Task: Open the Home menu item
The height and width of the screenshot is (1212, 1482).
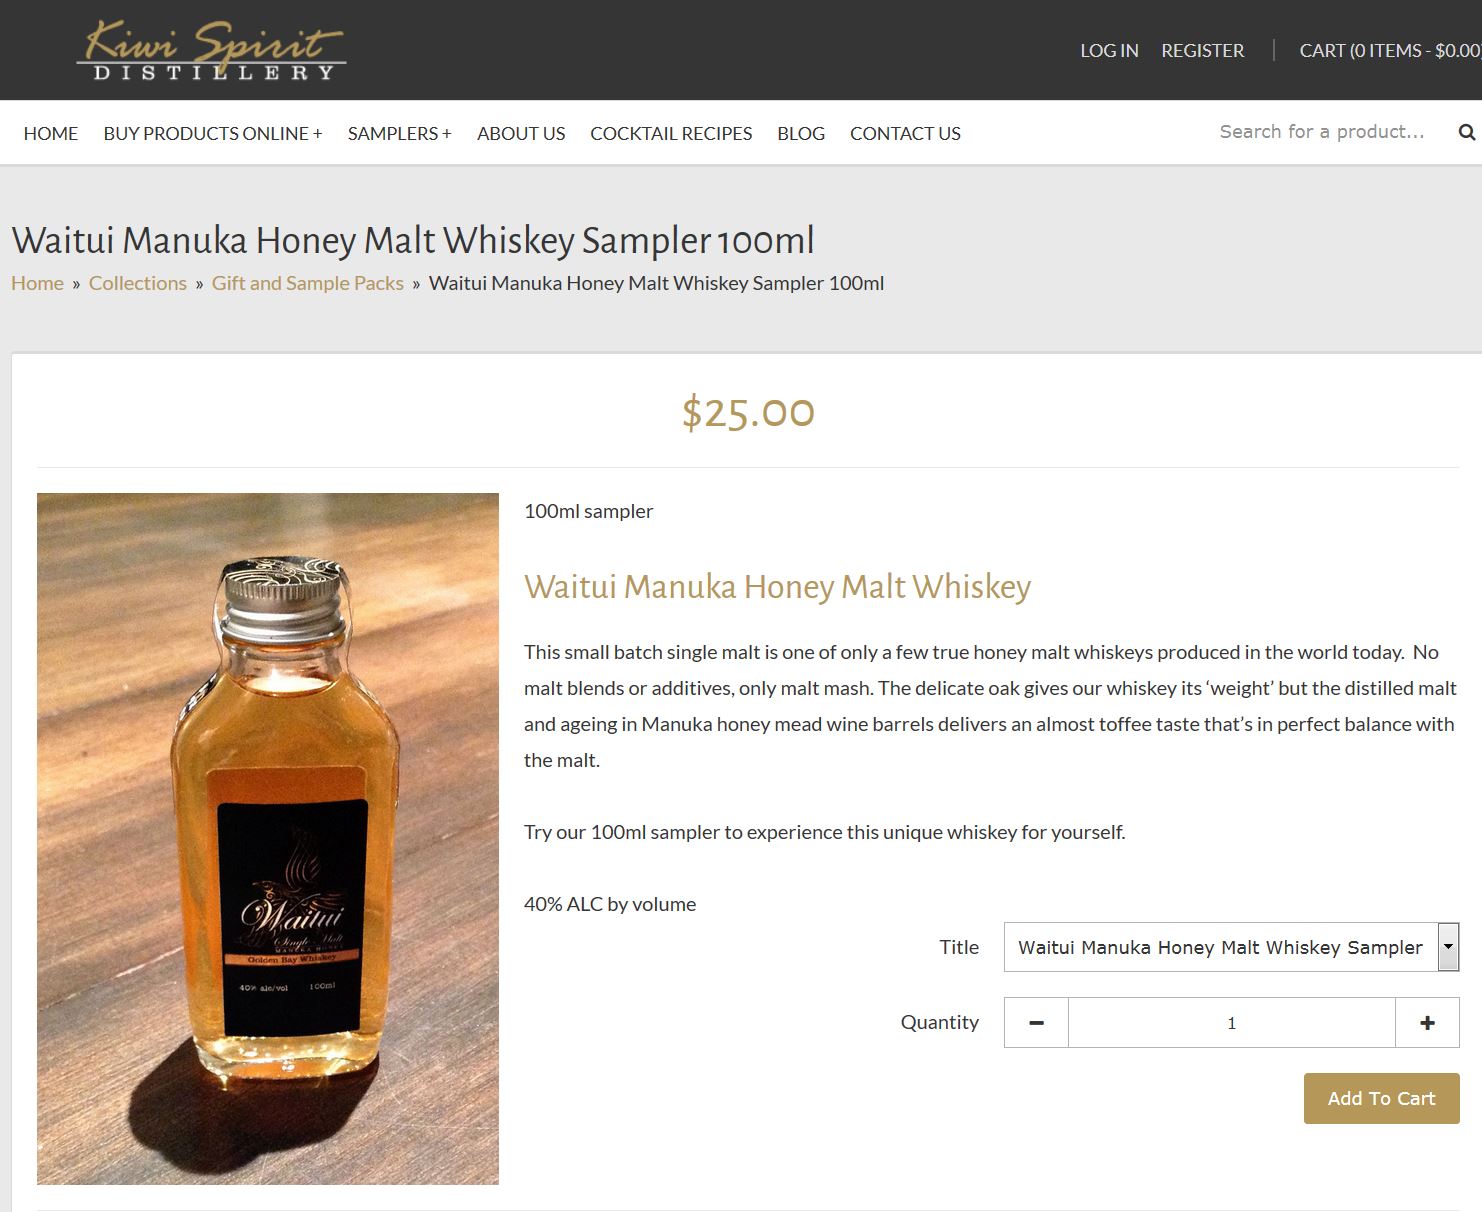Action: pyautogui.click(x=51, y=133)
